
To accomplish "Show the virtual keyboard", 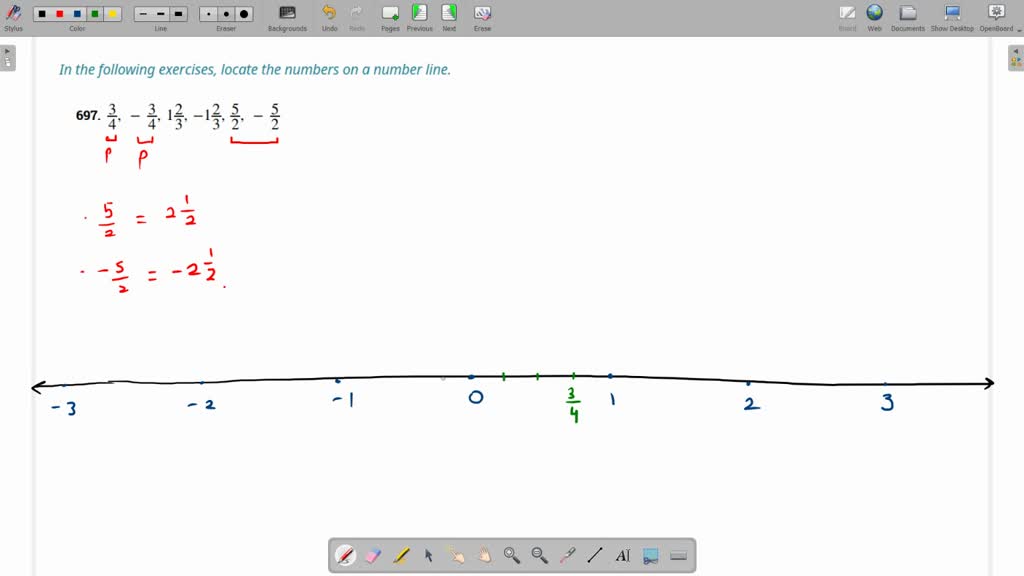I will (678, 555).
